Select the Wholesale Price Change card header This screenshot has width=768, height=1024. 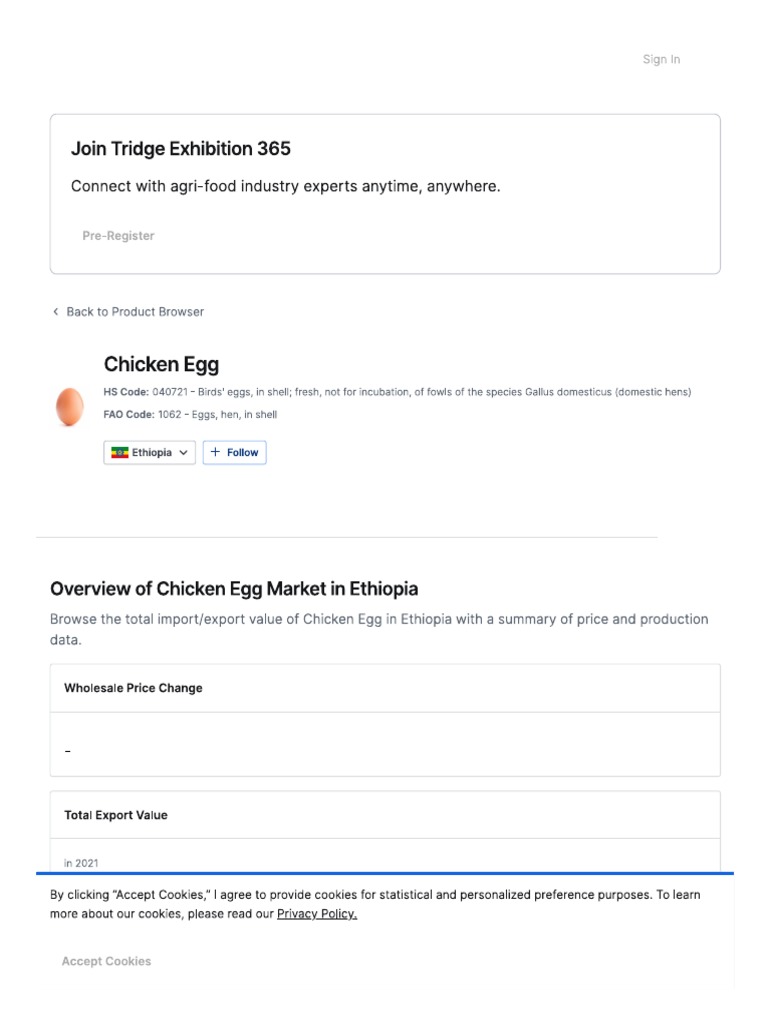pyautogui.click(x=134, y=688)
